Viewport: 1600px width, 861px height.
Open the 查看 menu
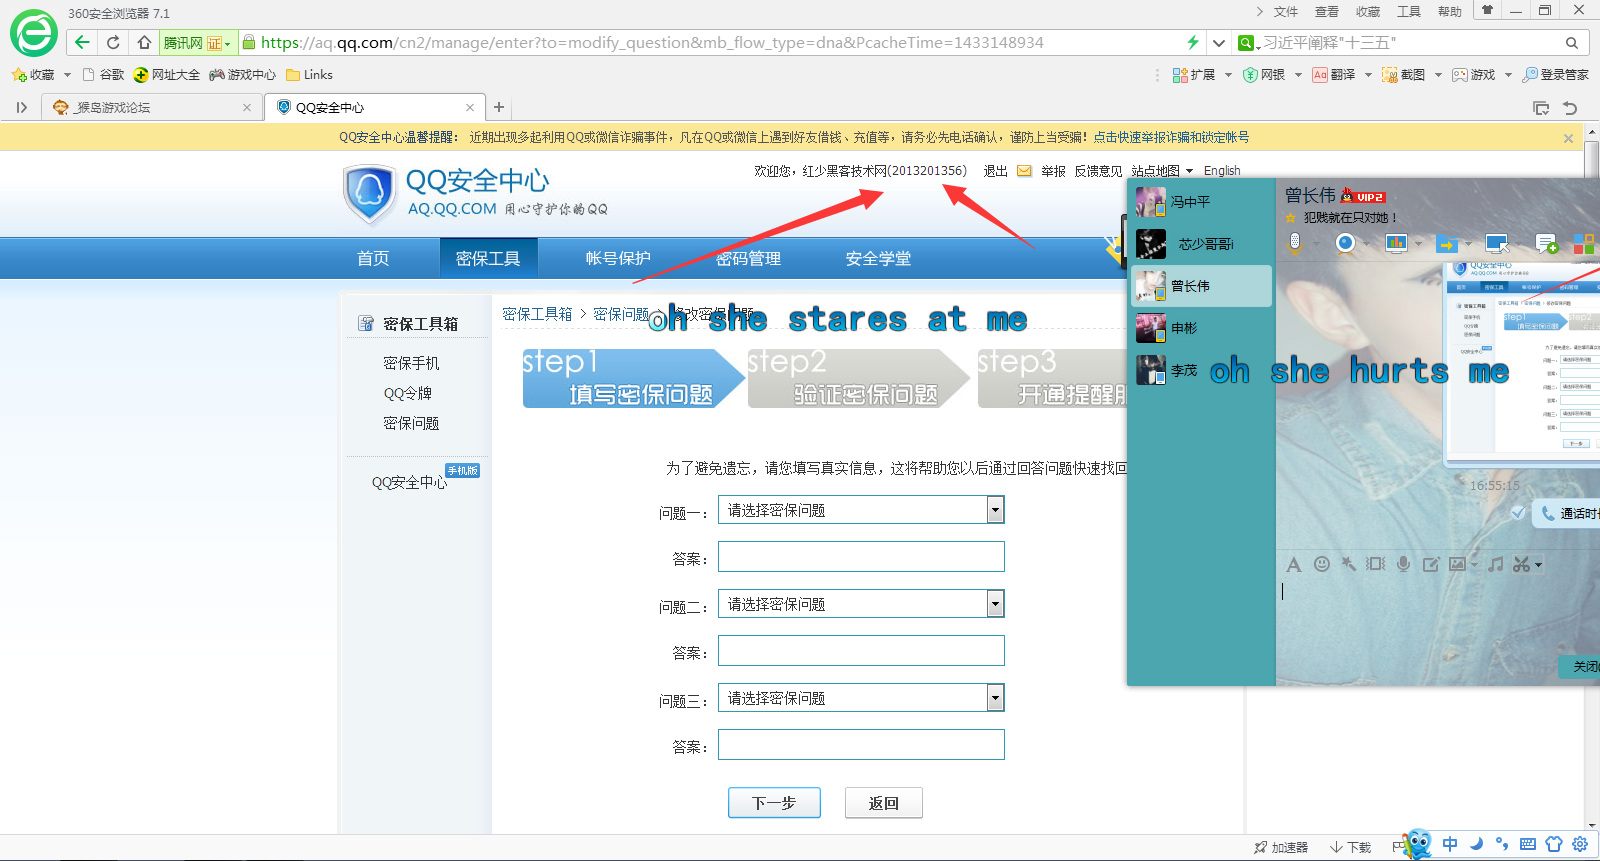click(1326, 12)
